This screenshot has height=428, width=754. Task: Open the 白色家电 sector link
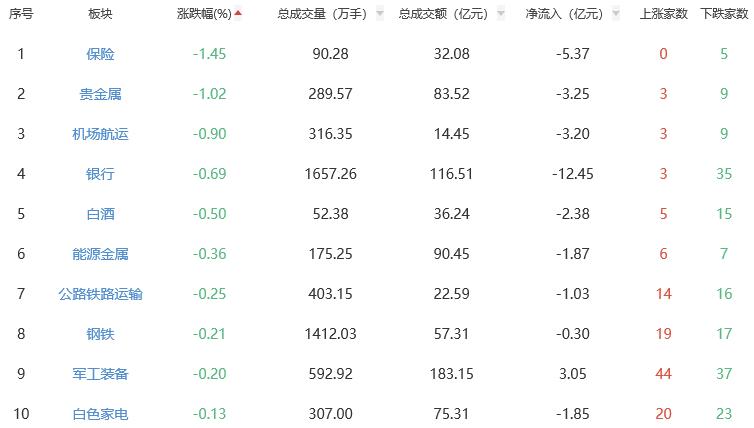[100, 414]
